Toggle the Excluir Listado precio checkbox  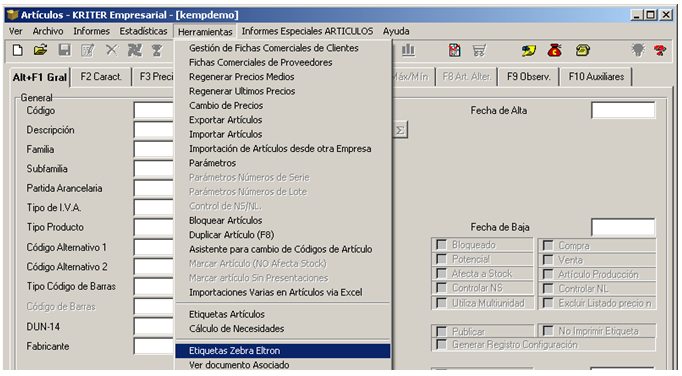(x=548, y=303)
